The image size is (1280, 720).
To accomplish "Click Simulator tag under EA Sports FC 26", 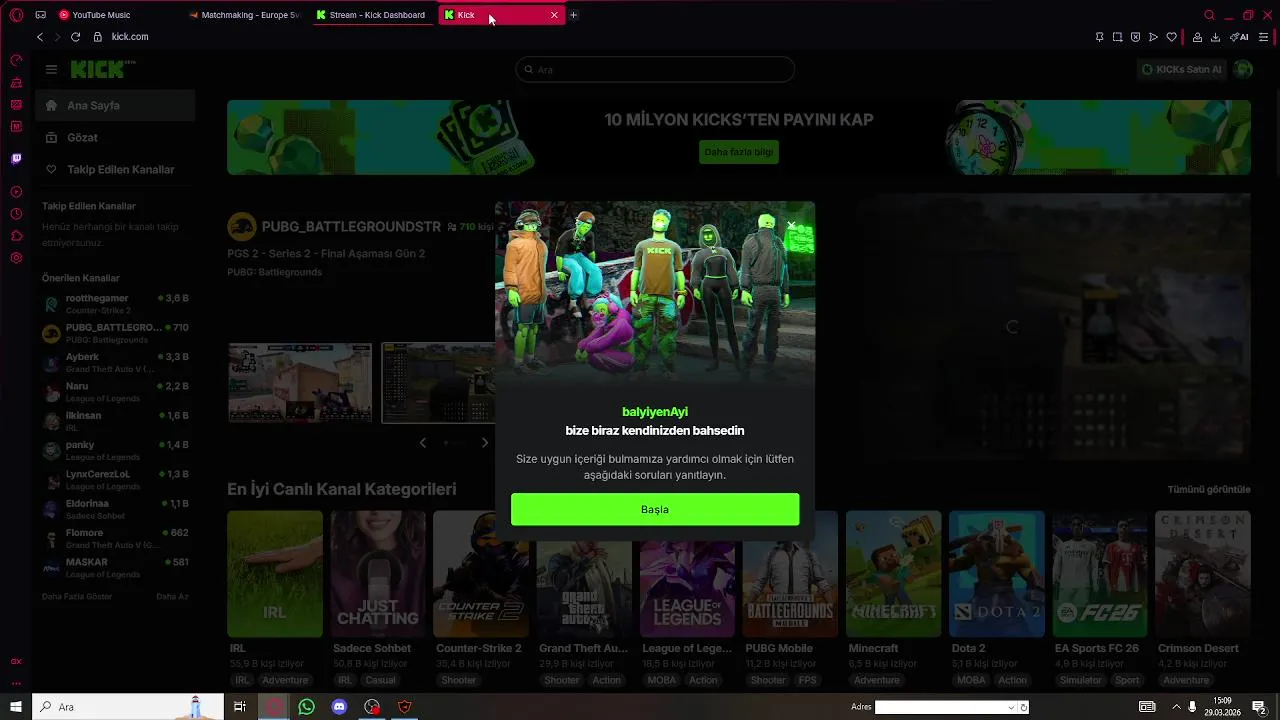I will coord(1080,680).
